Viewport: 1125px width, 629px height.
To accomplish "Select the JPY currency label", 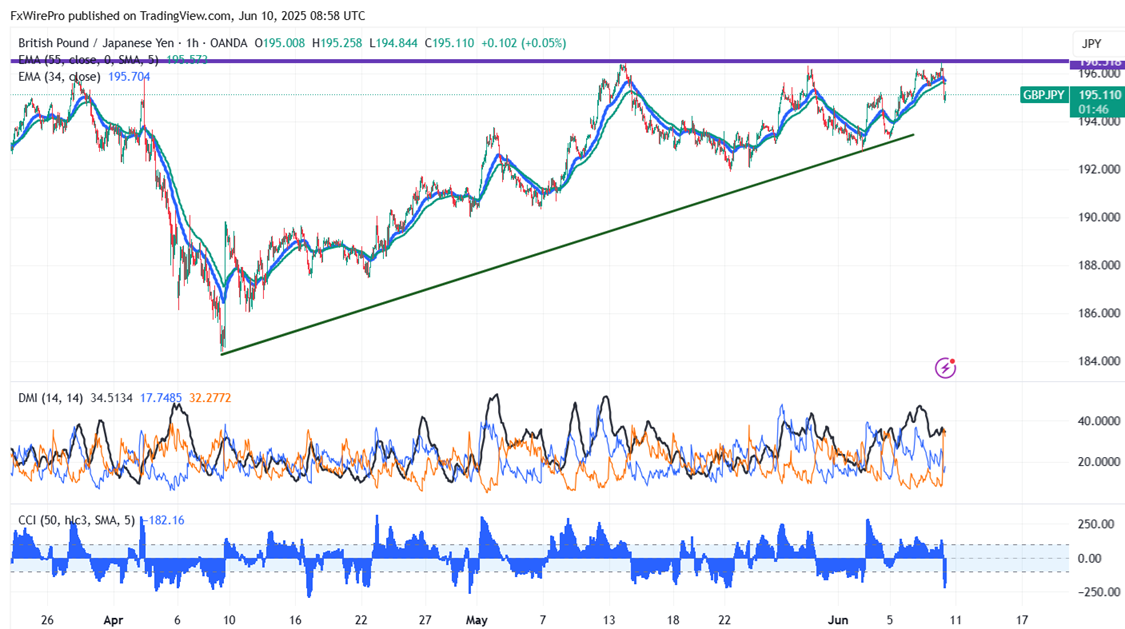I will point(1091,43).
